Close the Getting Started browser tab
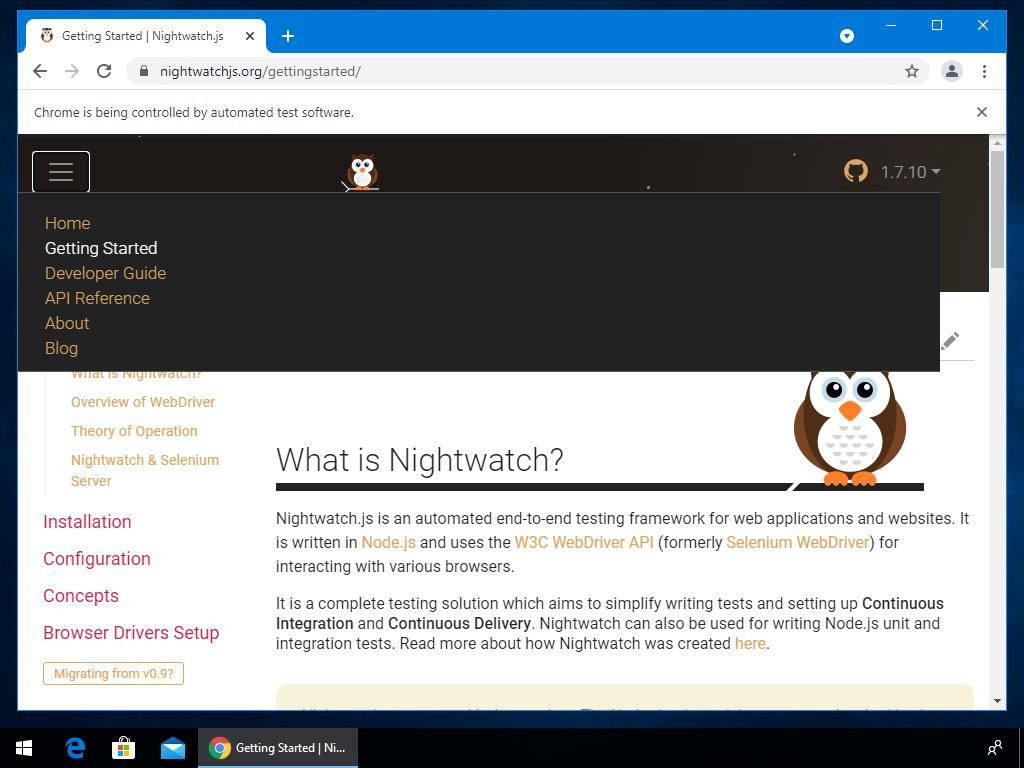This screenshot has width=1024, height=768. pos(249,36)
